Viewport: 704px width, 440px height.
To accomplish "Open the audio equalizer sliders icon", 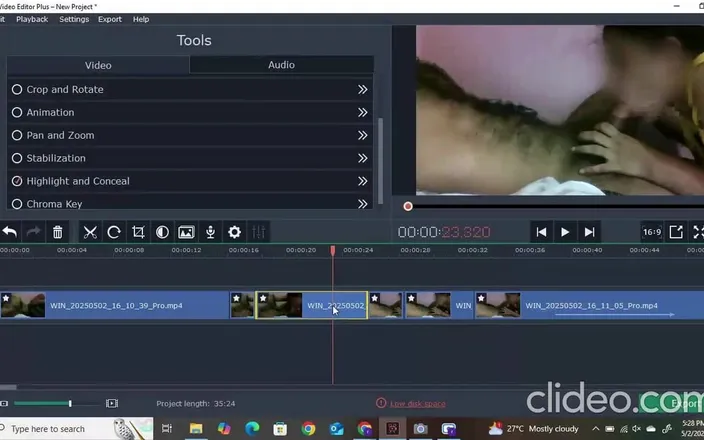I will [259, 232].
